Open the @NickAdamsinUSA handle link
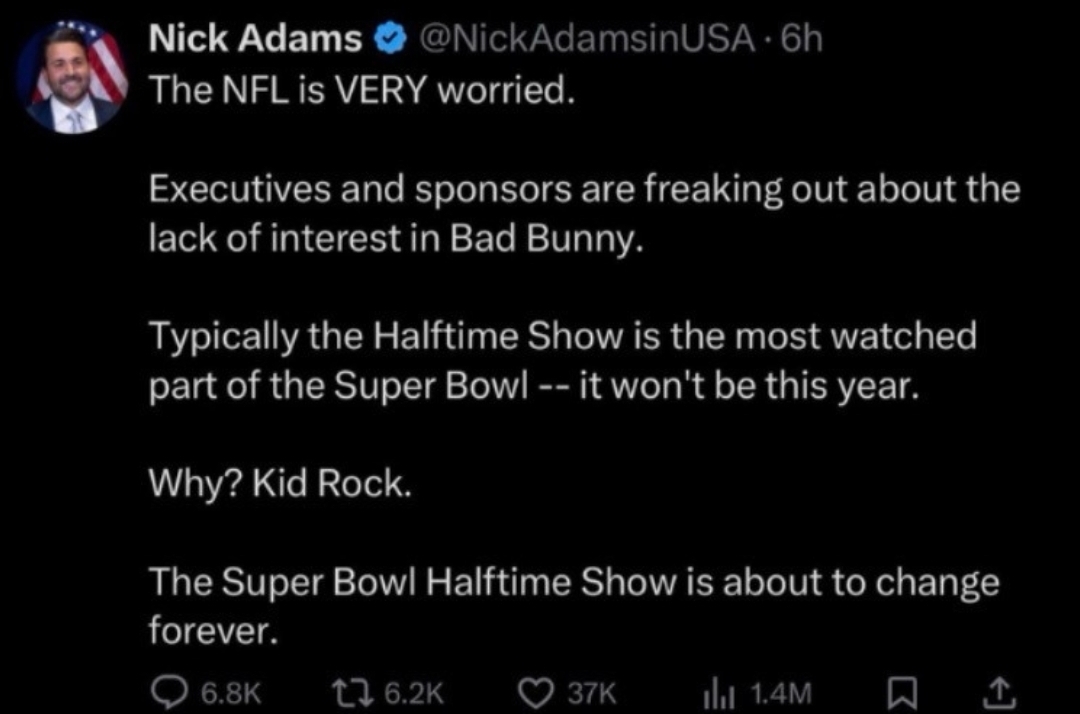 [577, 41]
